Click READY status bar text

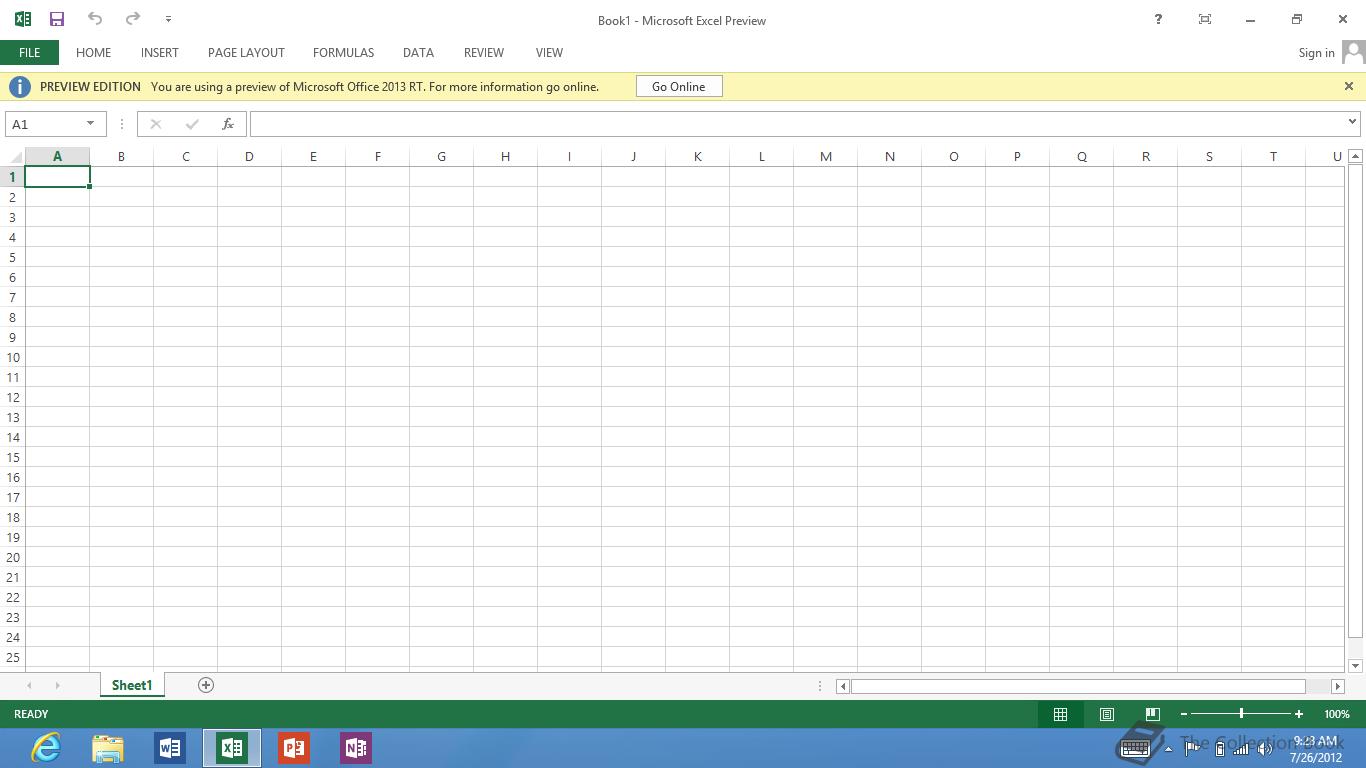coord(31,714)
